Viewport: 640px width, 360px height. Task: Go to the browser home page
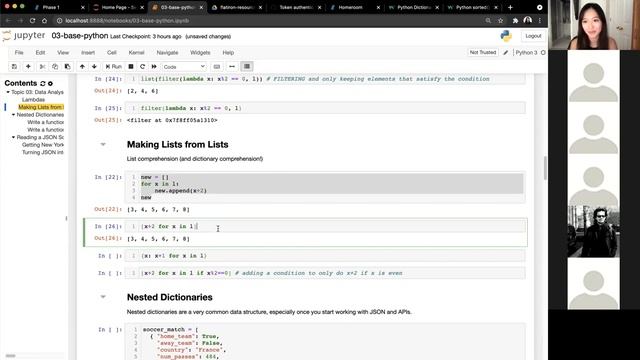click(44, 20)
